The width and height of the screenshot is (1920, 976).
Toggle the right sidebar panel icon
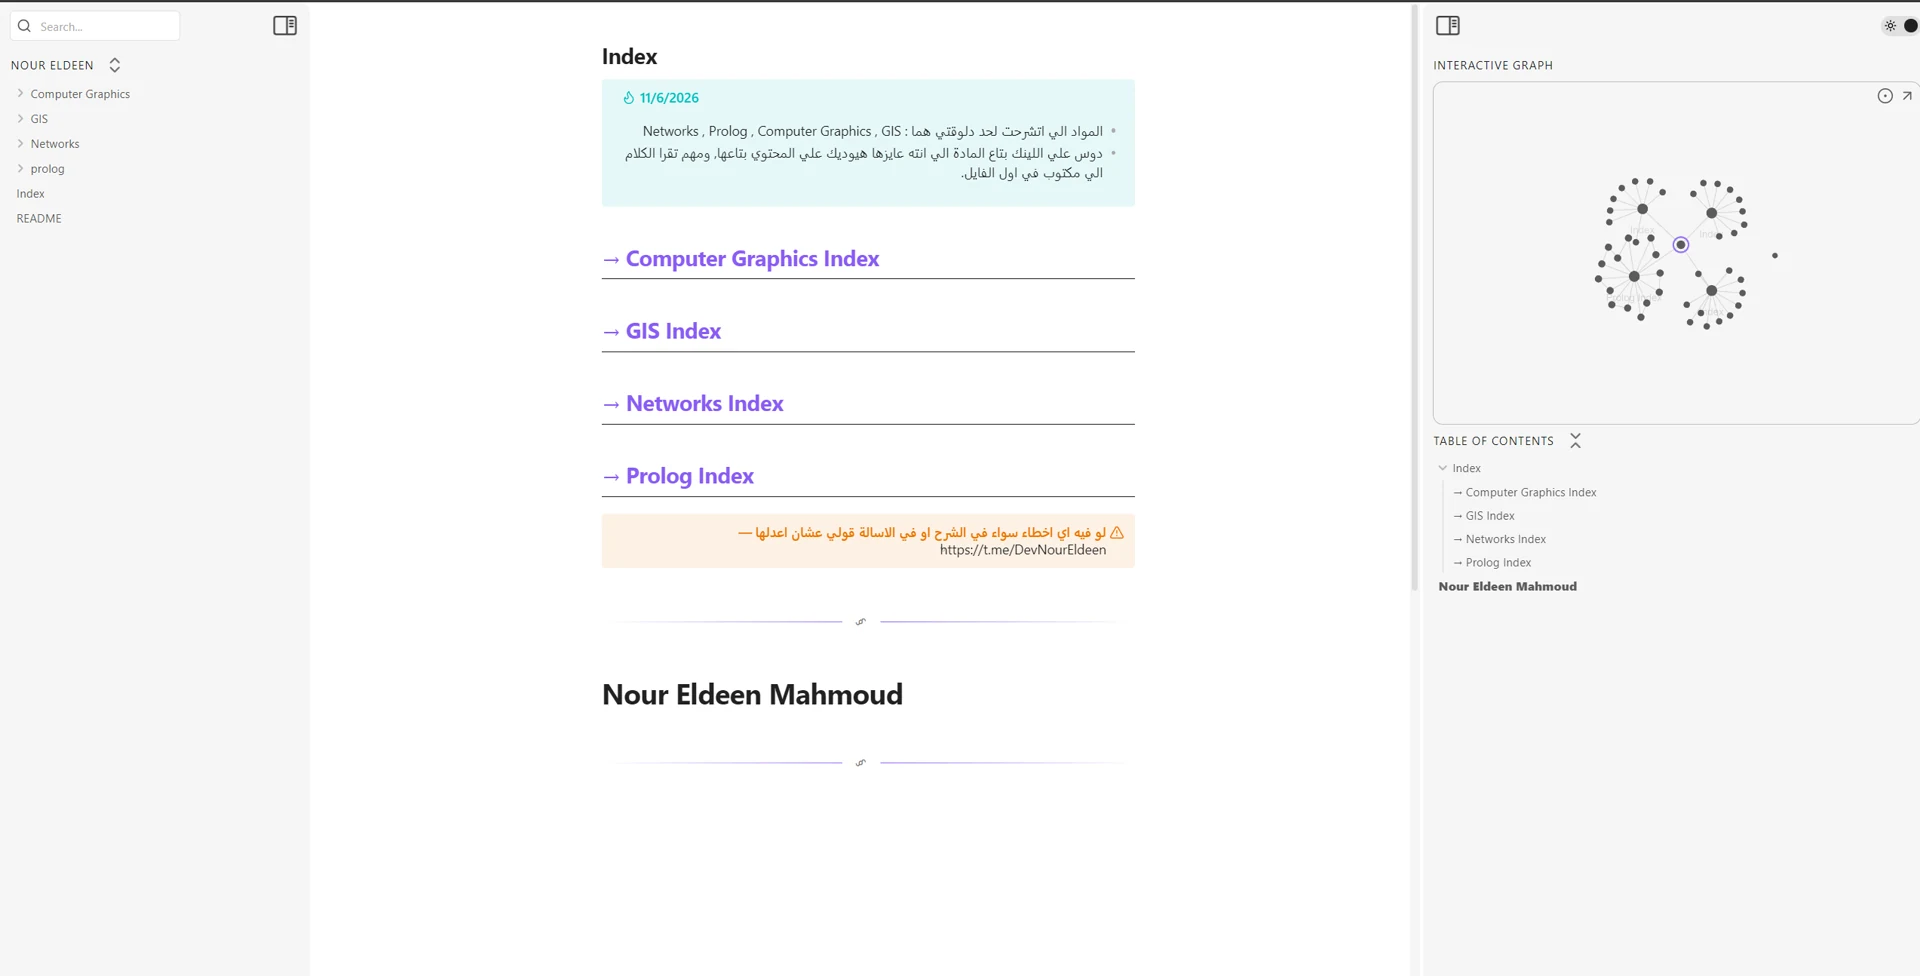1448,26
